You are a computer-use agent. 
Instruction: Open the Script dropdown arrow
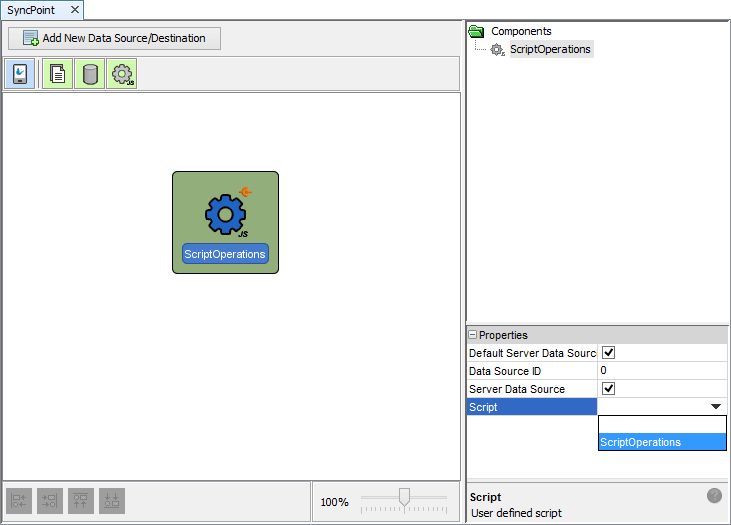pyautogui.click(x=716, y=407)
